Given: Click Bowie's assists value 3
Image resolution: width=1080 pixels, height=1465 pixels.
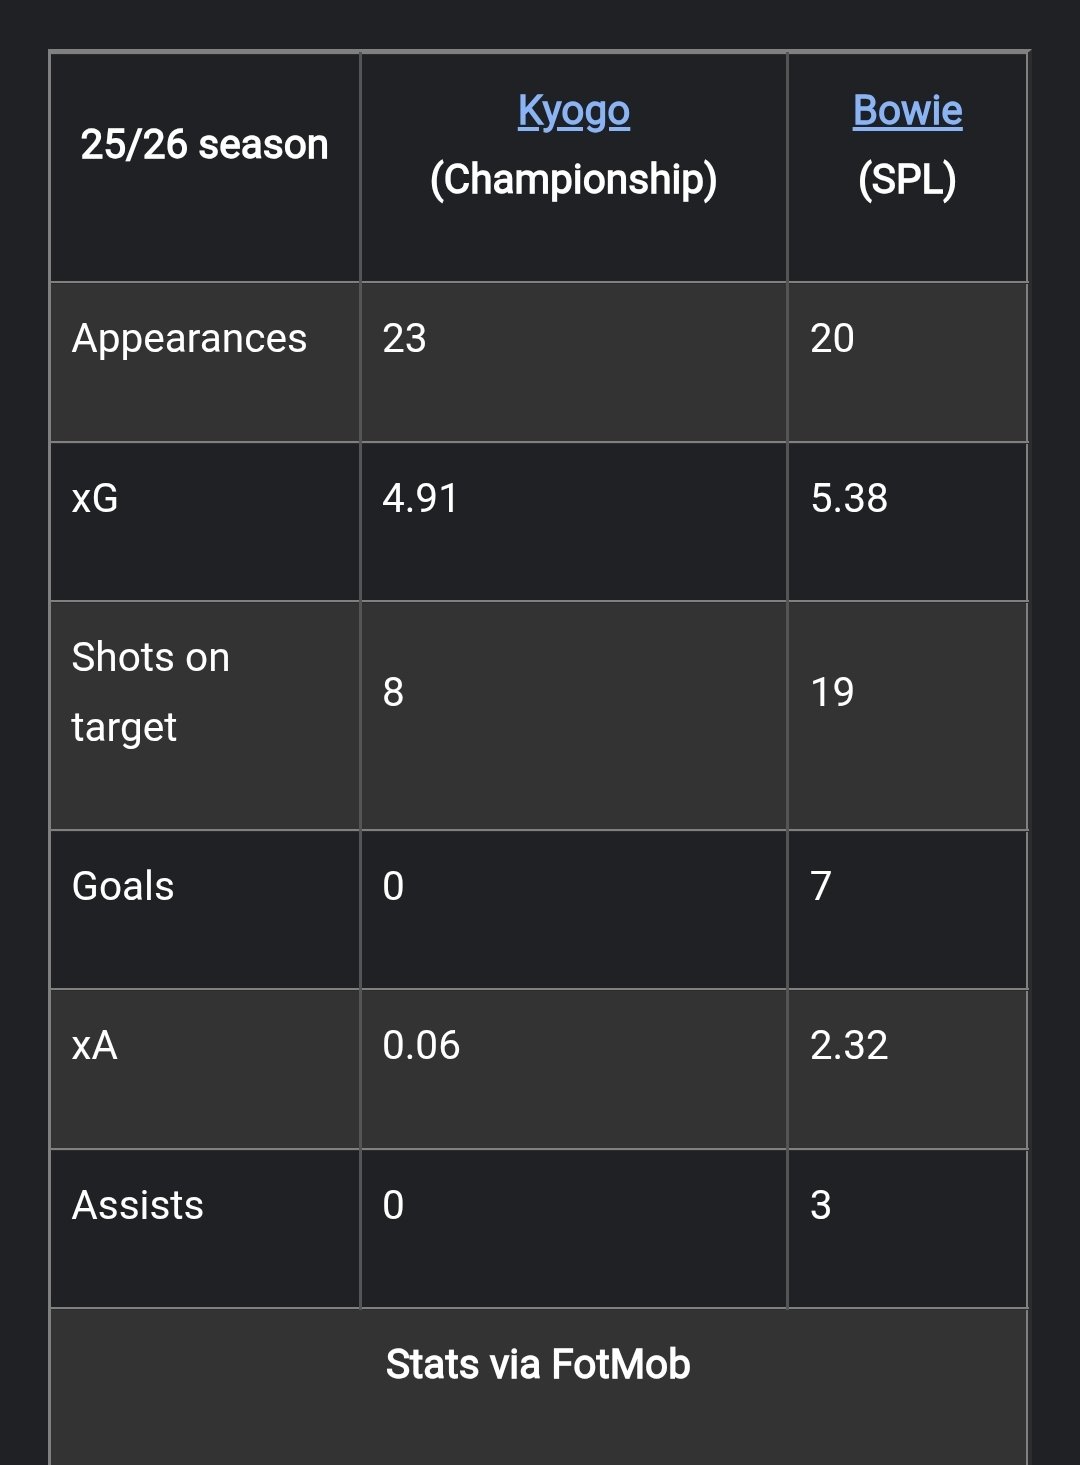Looking at the screenshot, I should [821, 1205].
